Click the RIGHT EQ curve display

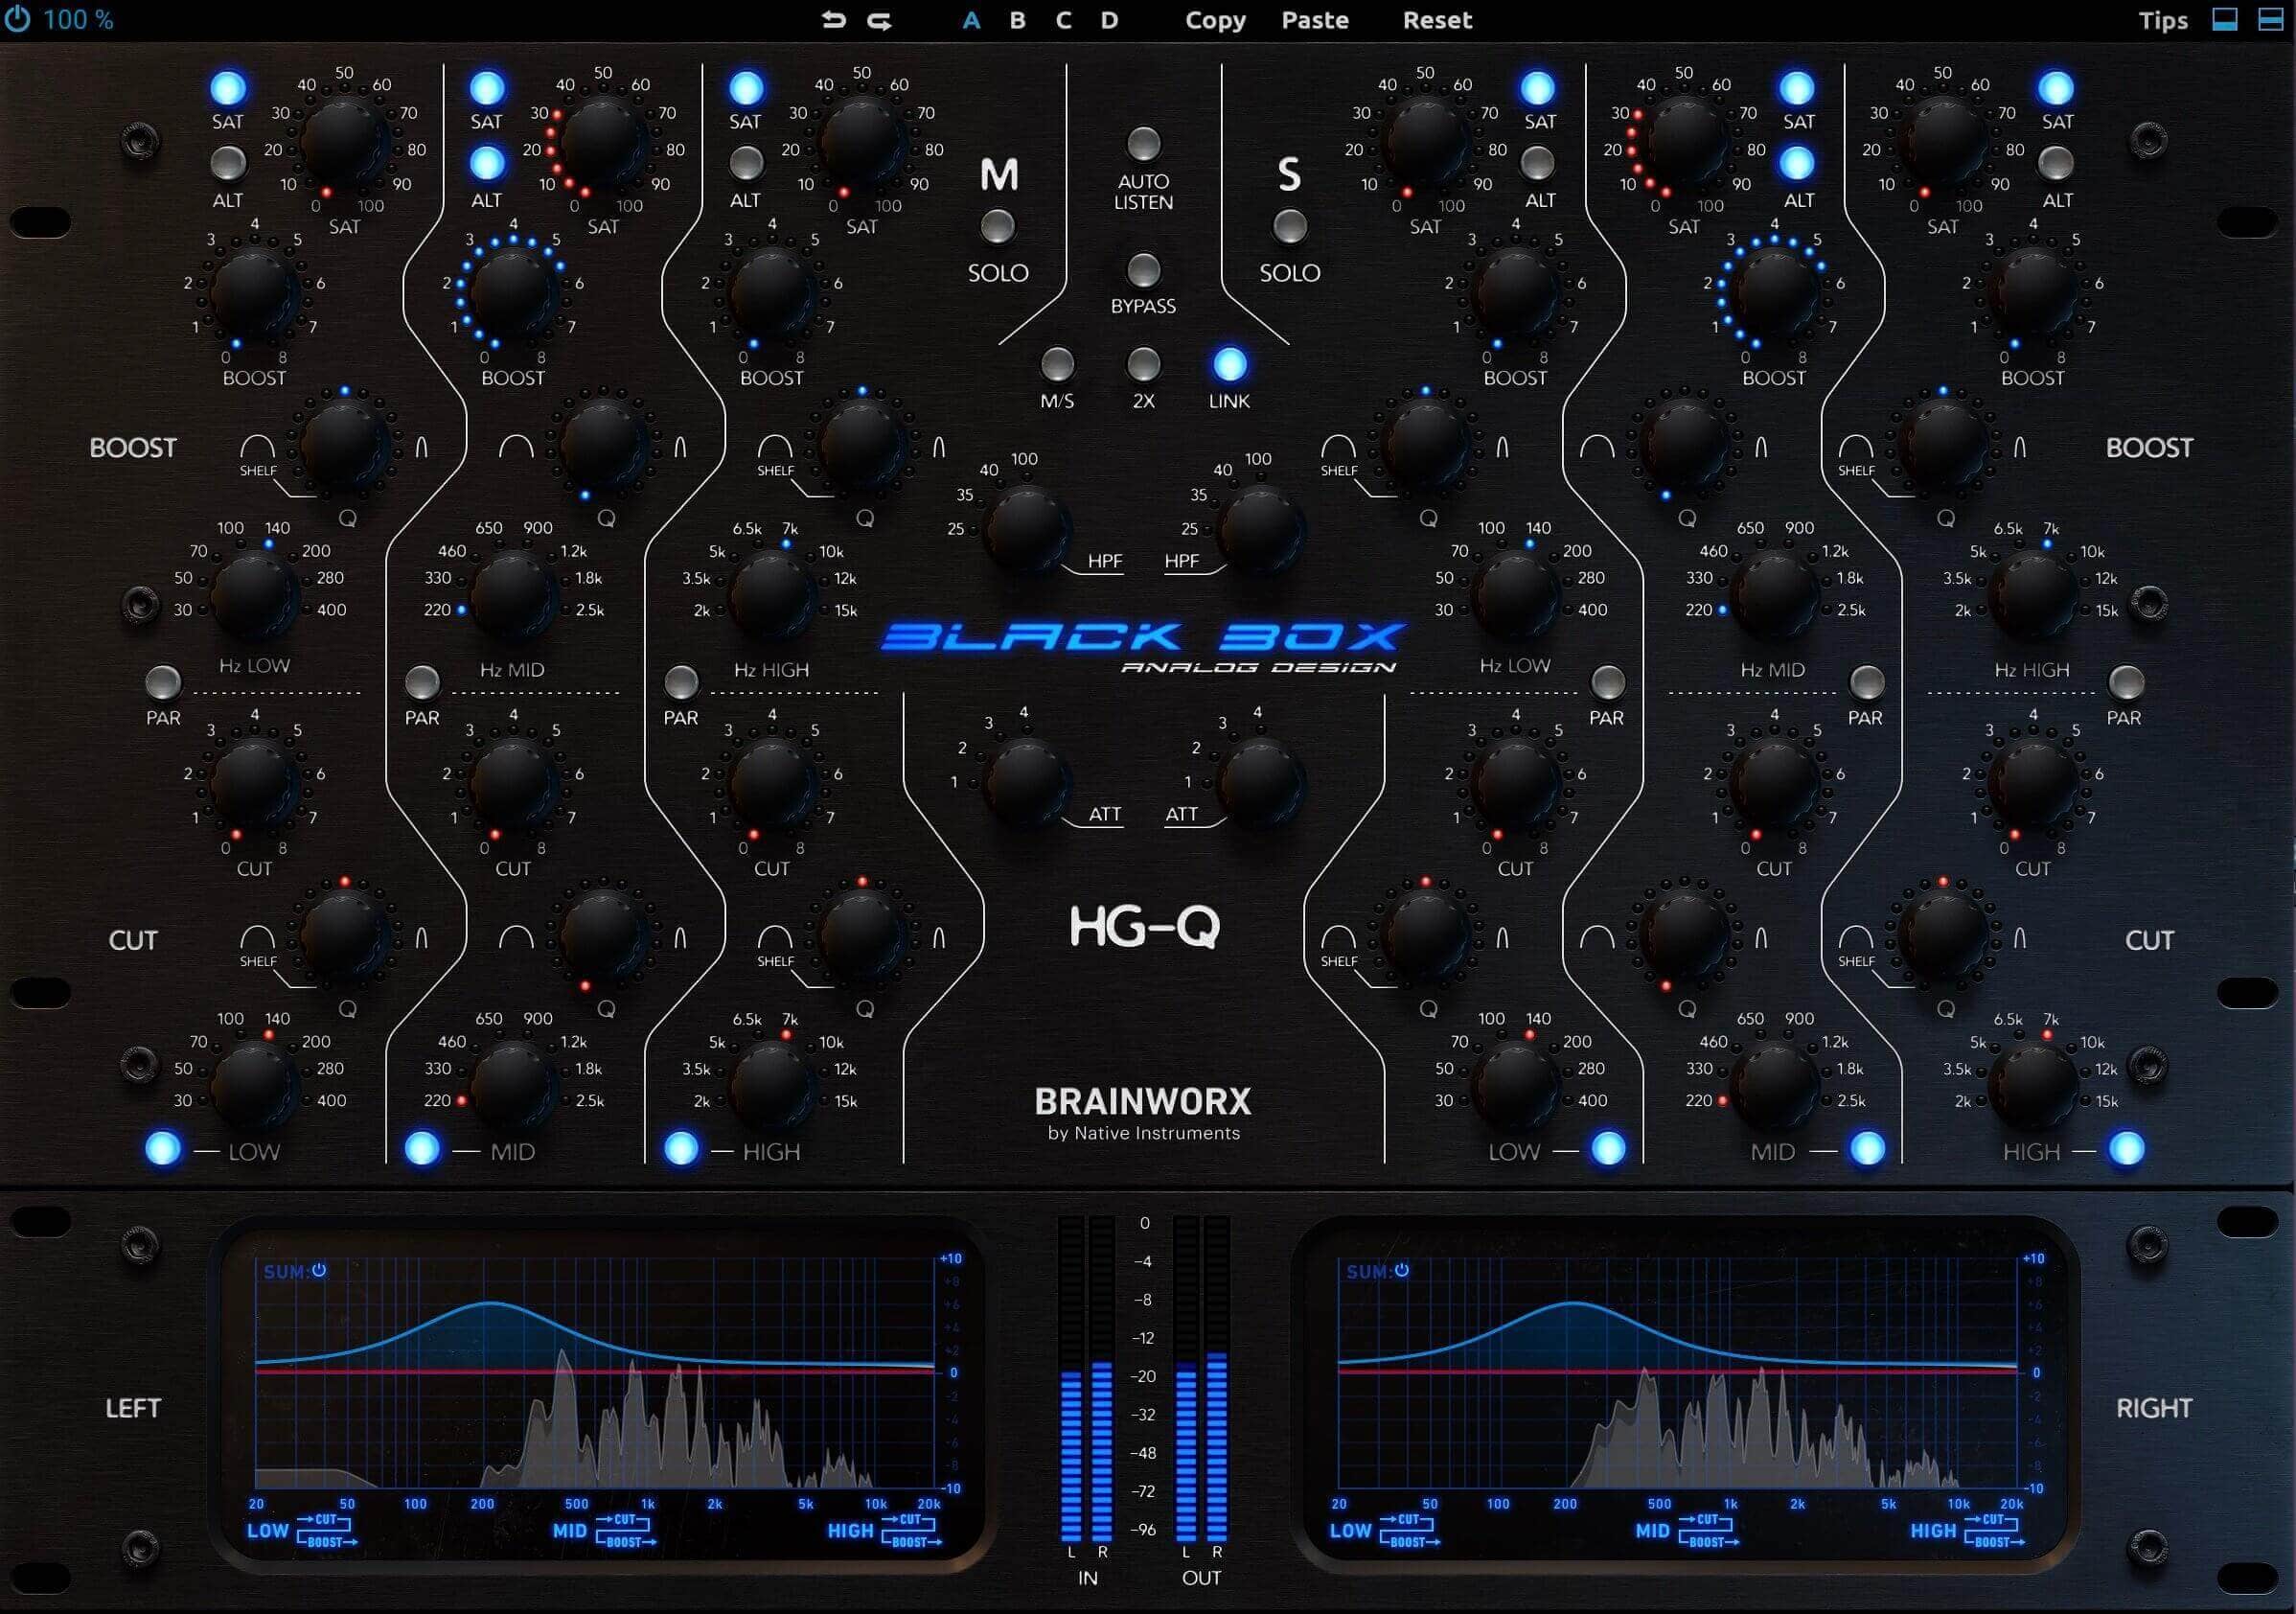[1678, 1373]
